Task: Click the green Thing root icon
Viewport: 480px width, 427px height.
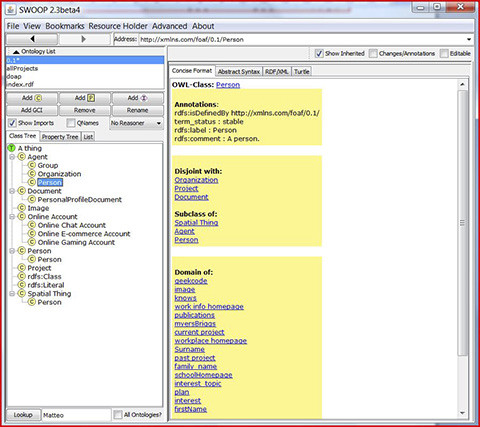Action: point(12,148)
